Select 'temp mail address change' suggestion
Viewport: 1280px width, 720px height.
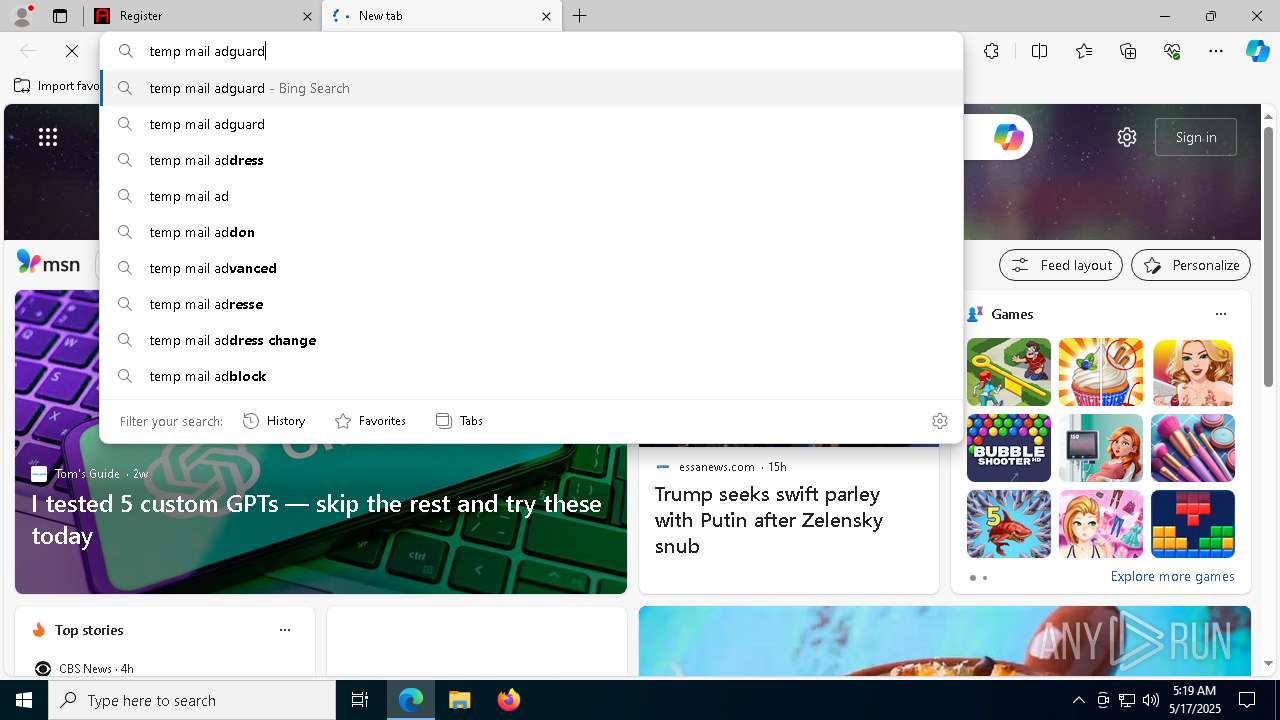pos(531,340)
